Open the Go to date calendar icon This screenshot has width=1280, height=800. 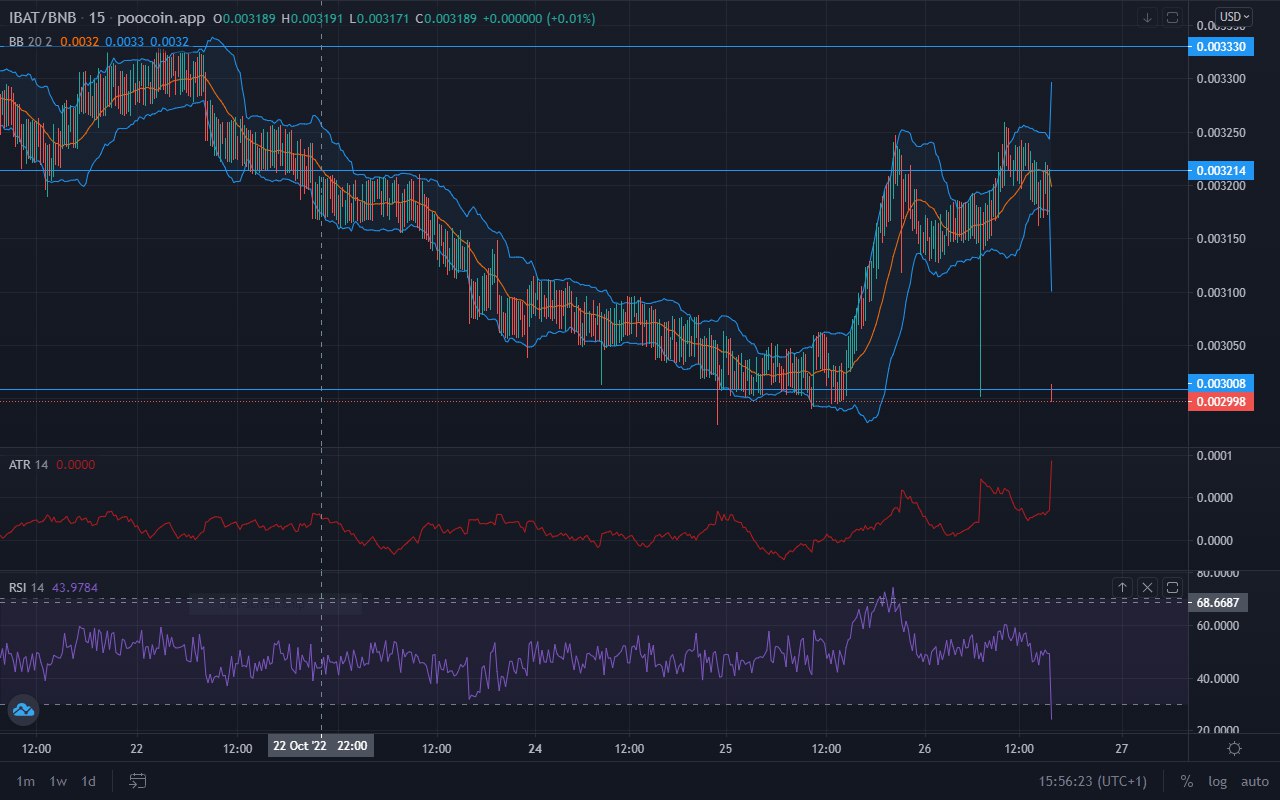[138, 780]
